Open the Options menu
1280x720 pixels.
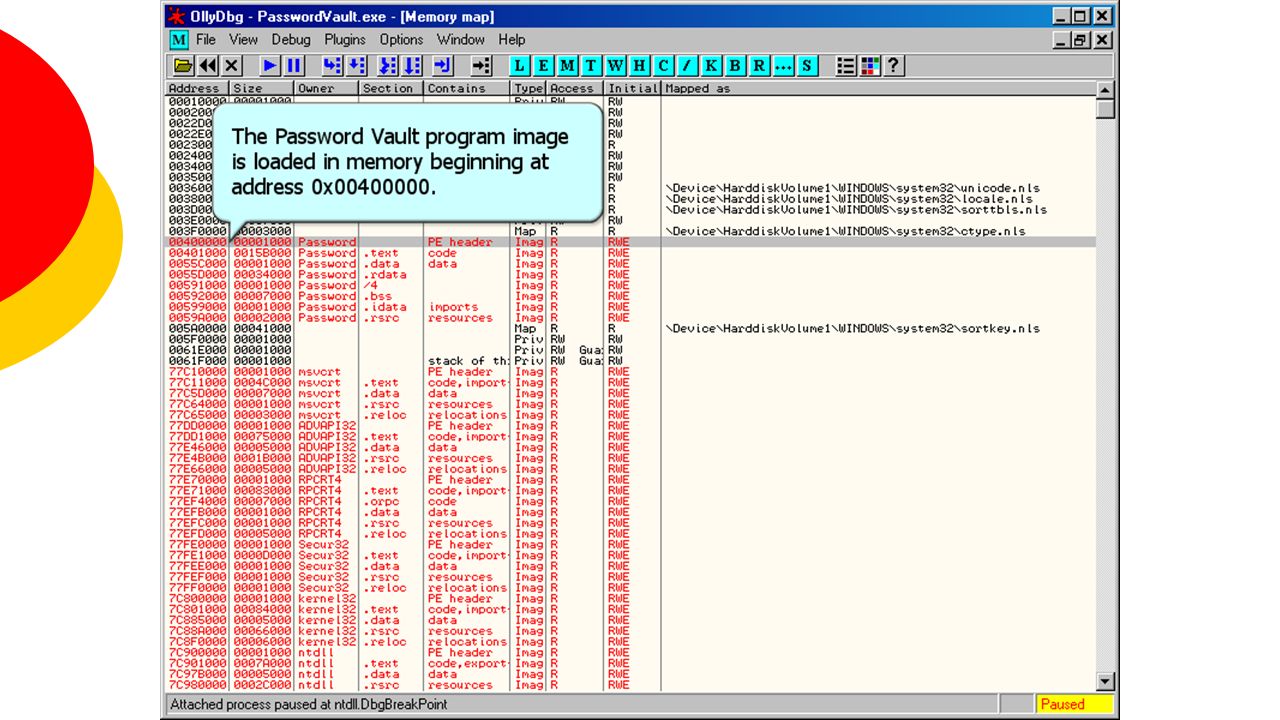401,40
